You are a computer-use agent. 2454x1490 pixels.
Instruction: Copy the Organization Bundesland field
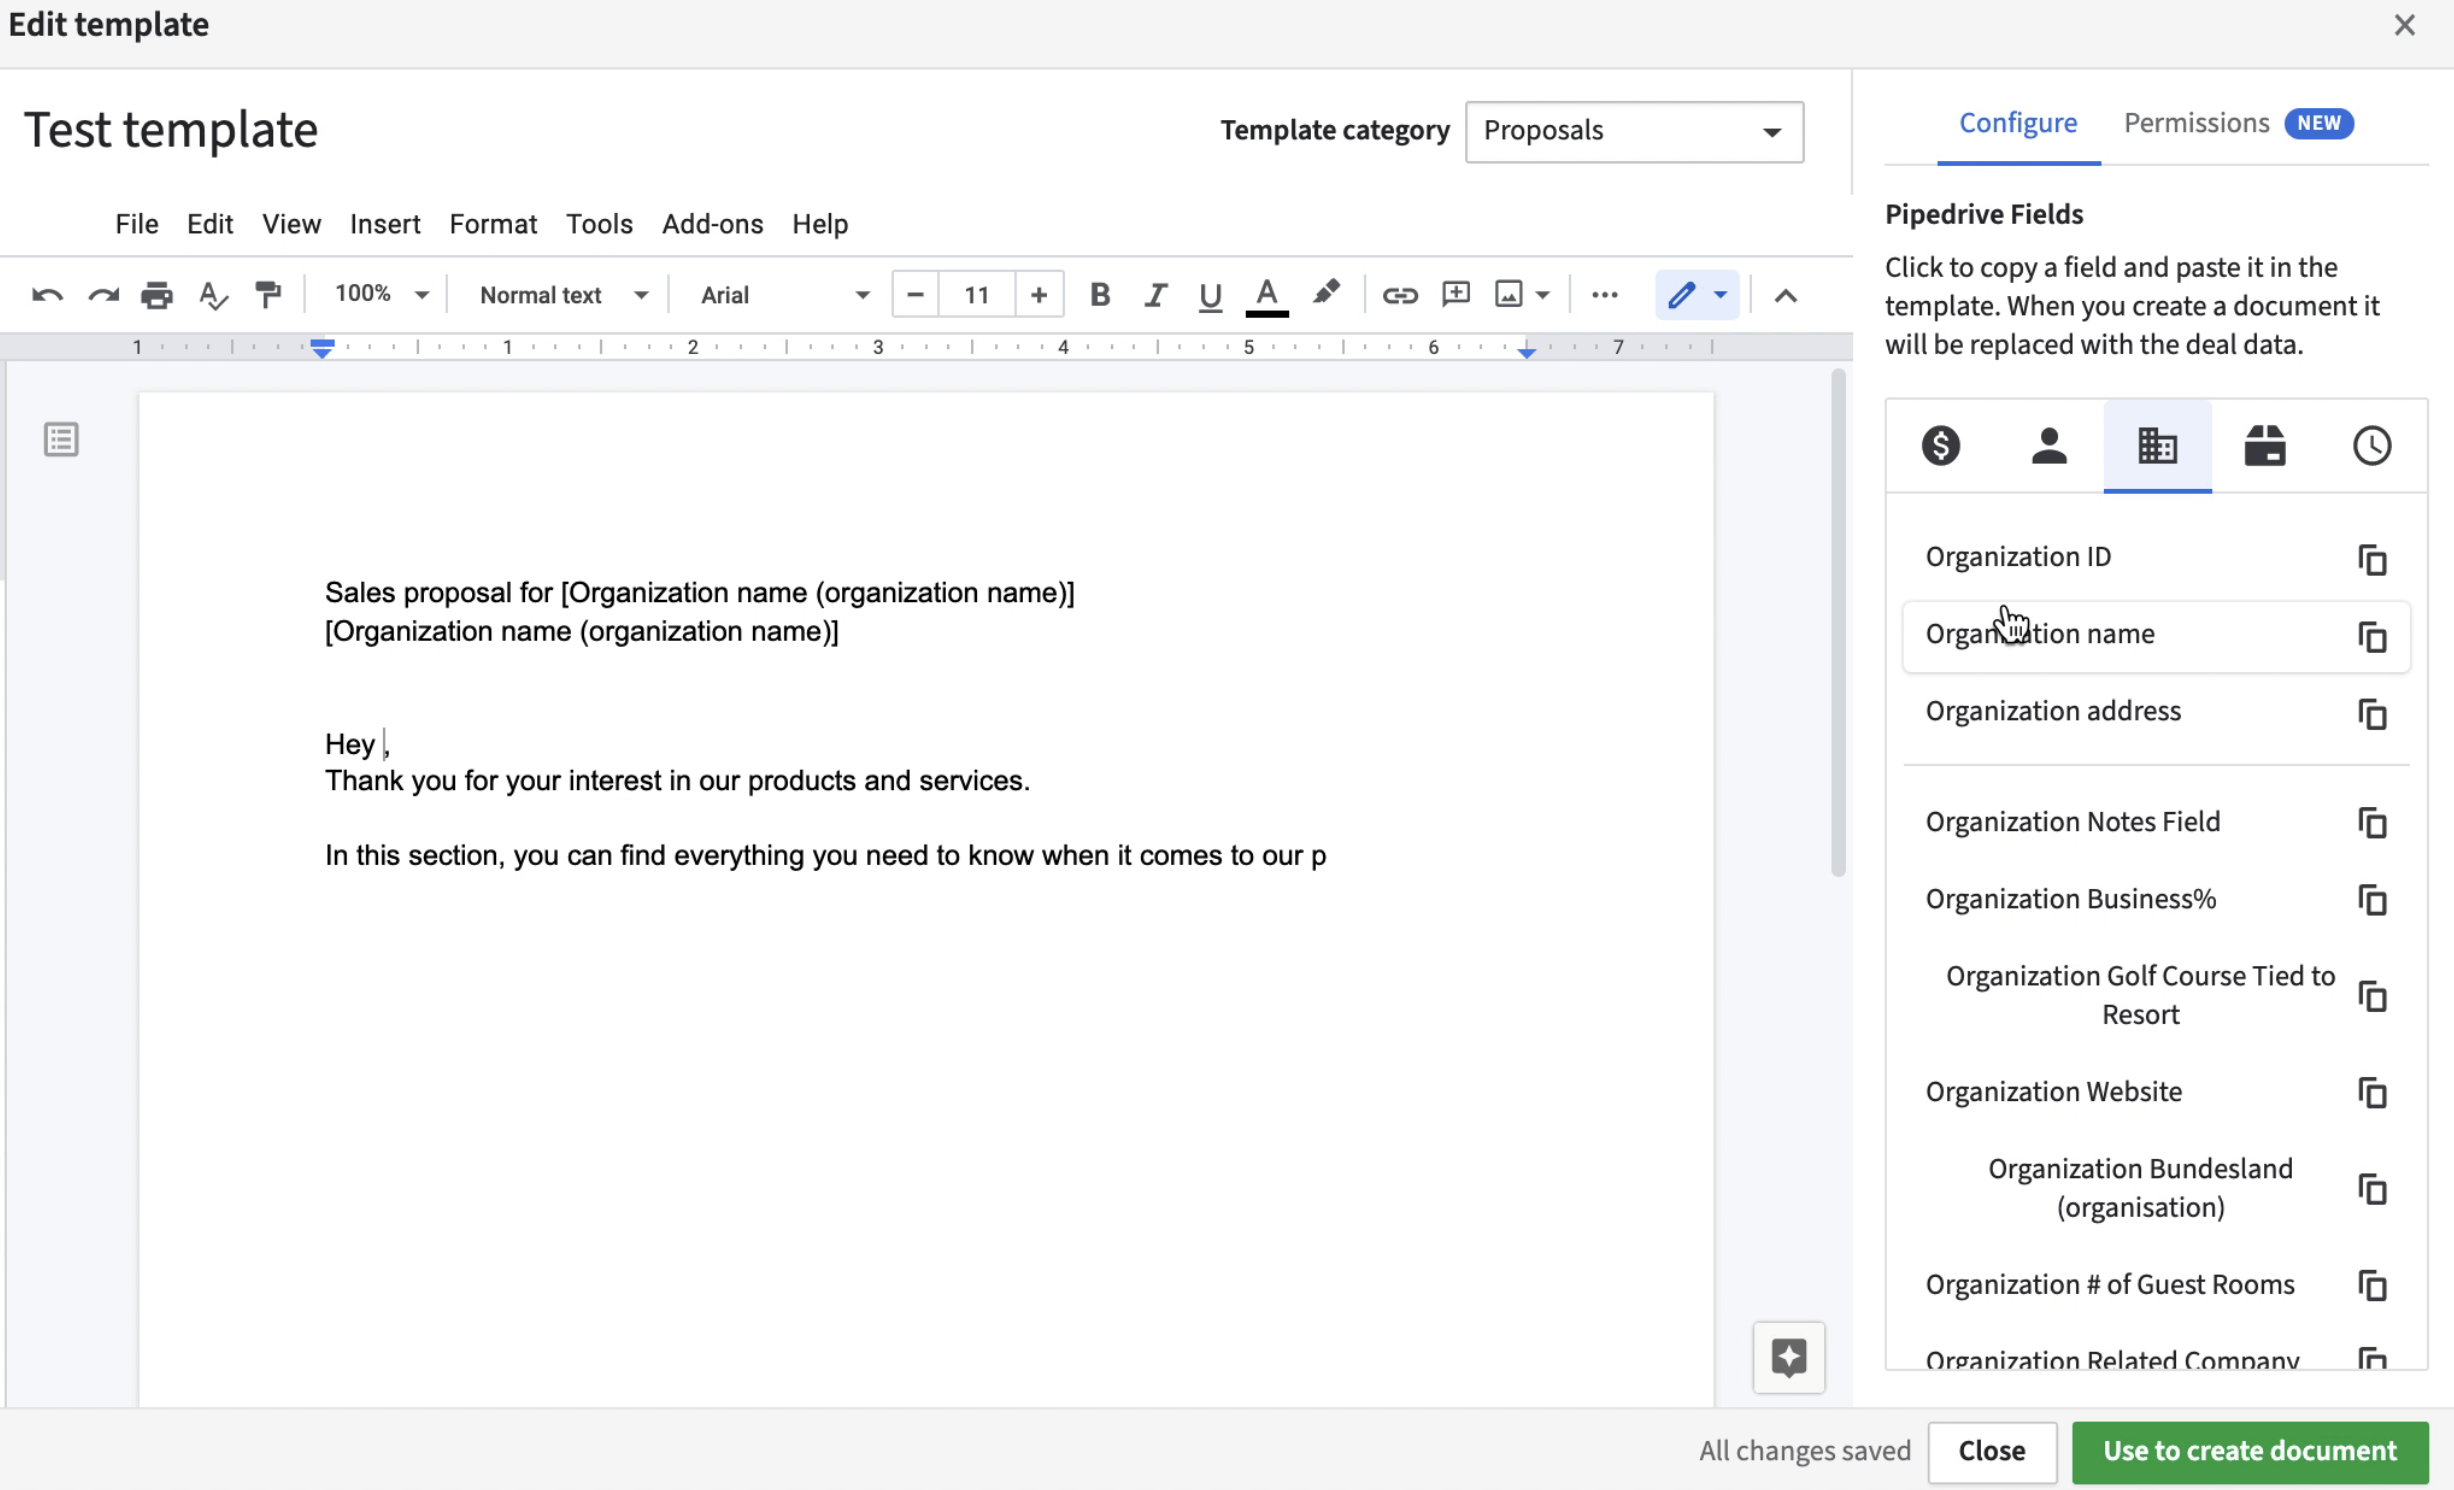click(x=2372, y=1189)
